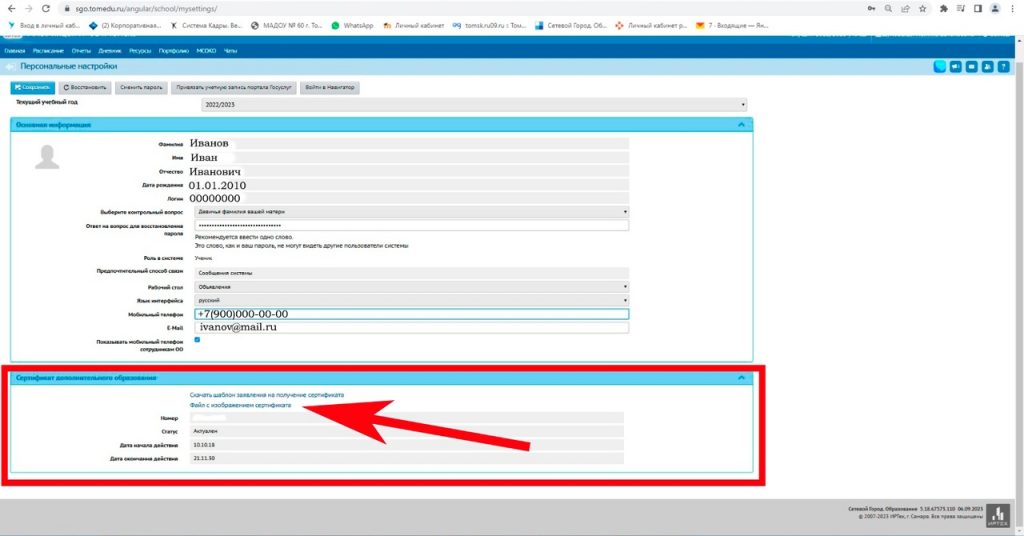The image size is (1024, 536).
Task: Open the browser extensions puzzle icon
Action: 941,8
